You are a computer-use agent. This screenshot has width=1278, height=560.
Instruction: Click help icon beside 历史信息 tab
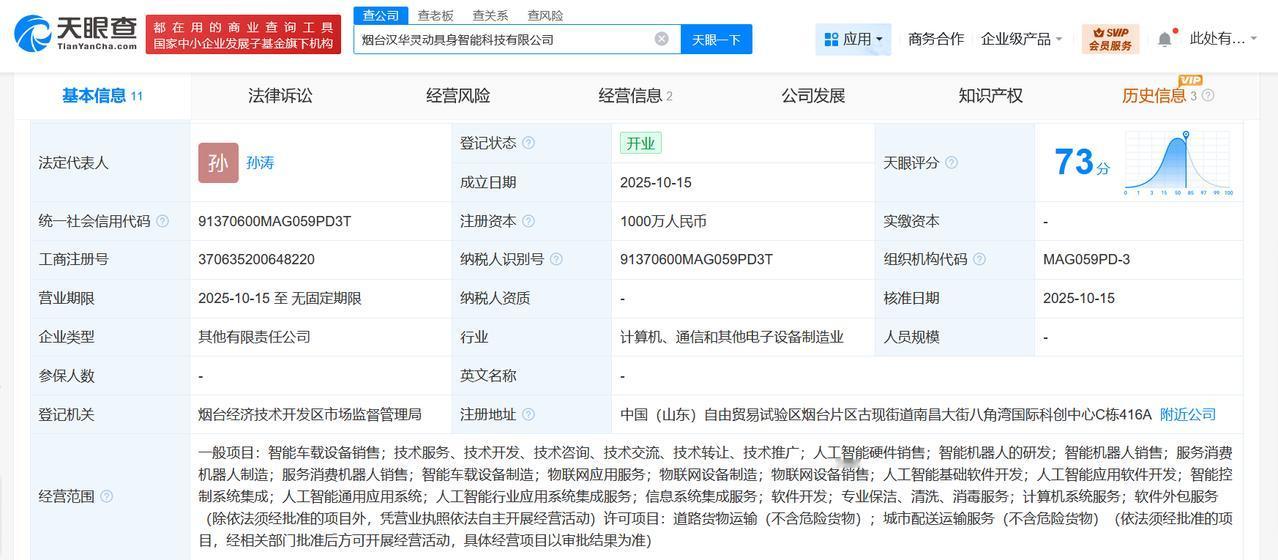(1207, 96)
